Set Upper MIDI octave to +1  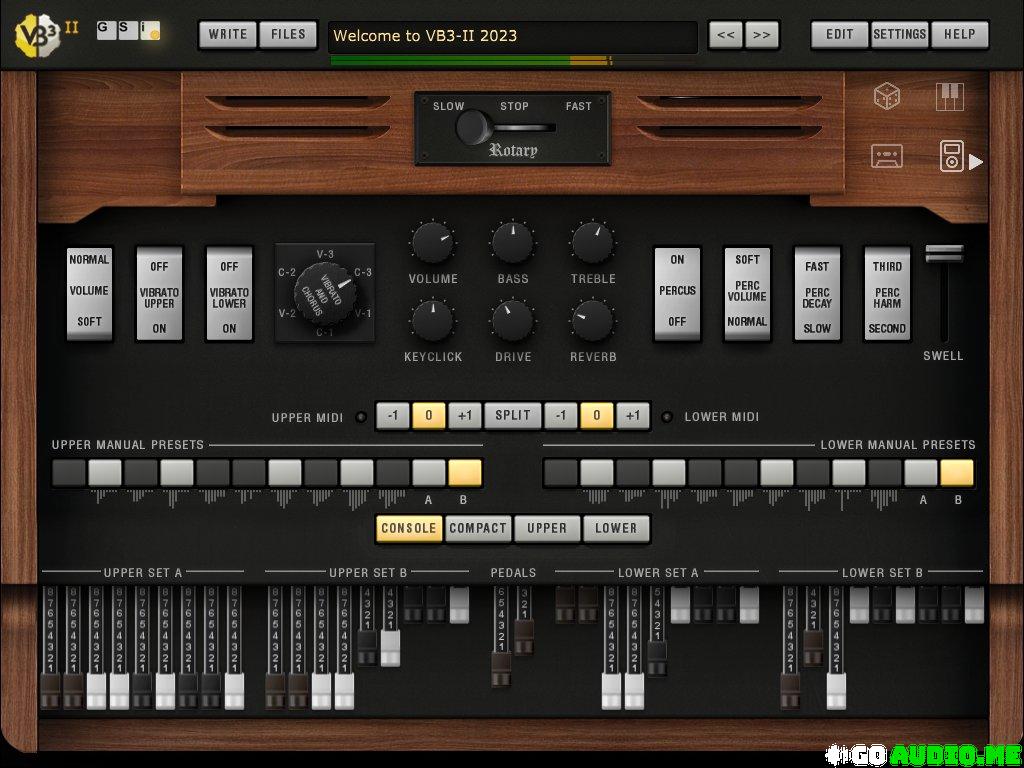point(465,416)
